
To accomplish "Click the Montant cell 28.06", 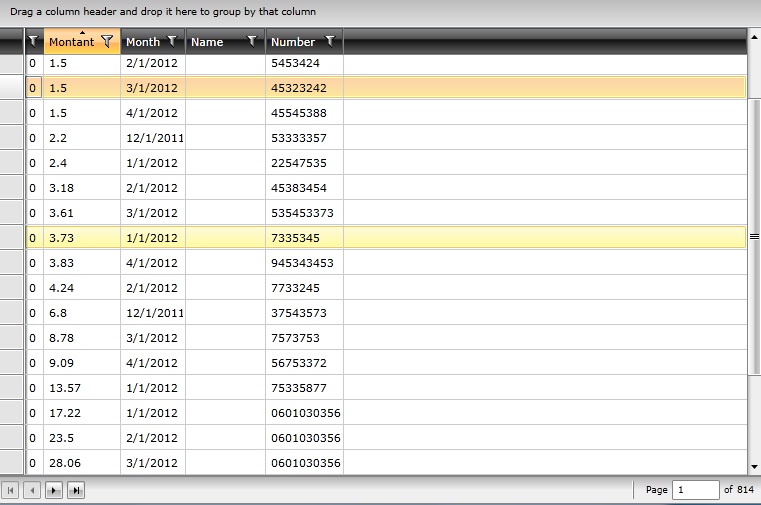I will (x=82, y=463).
